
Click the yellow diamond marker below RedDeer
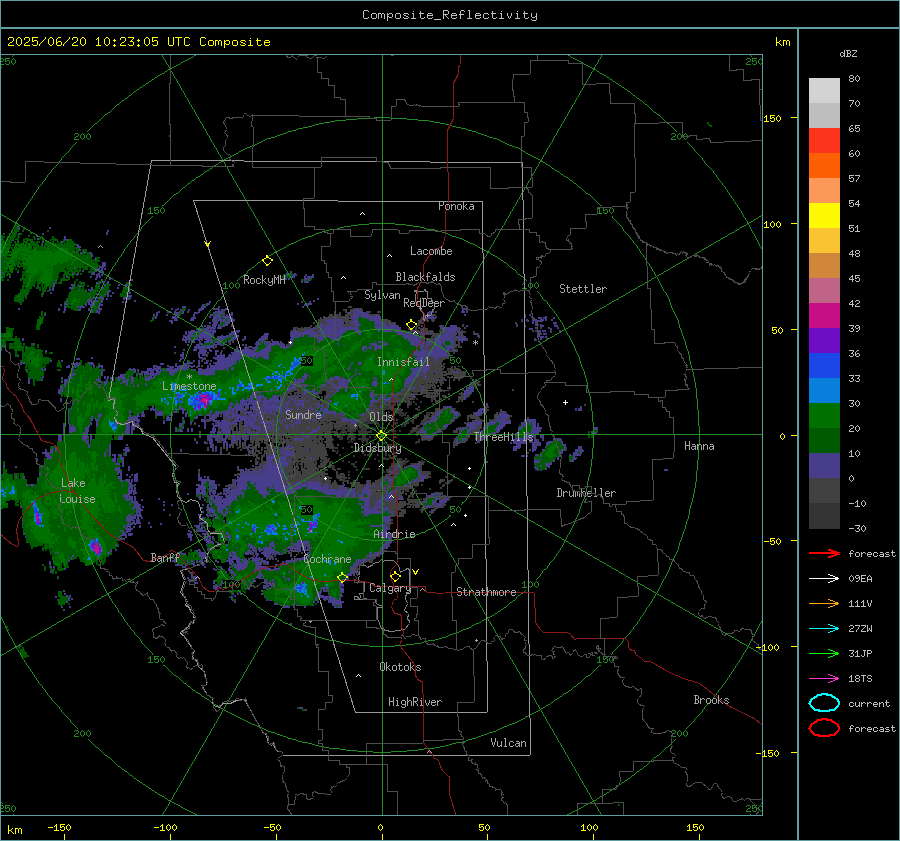point(411,325)
